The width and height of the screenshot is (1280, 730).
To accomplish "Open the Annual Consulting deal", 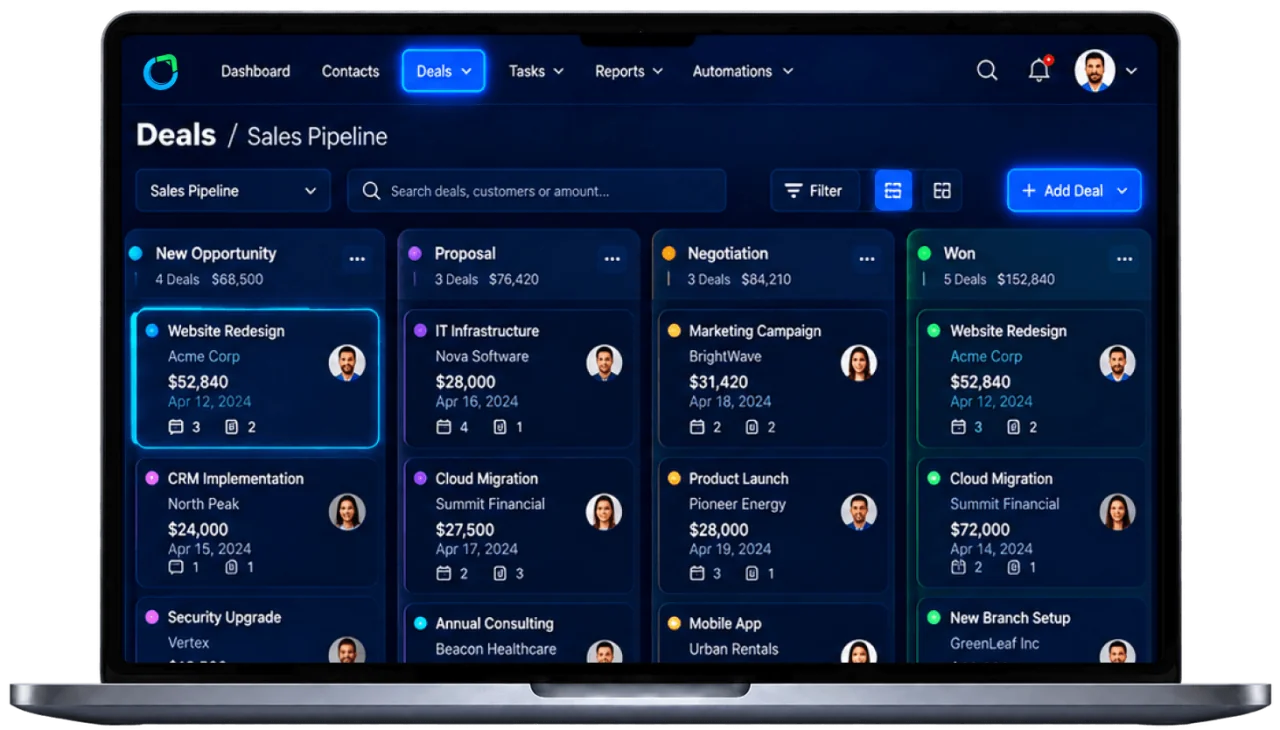I will (518, 633).
